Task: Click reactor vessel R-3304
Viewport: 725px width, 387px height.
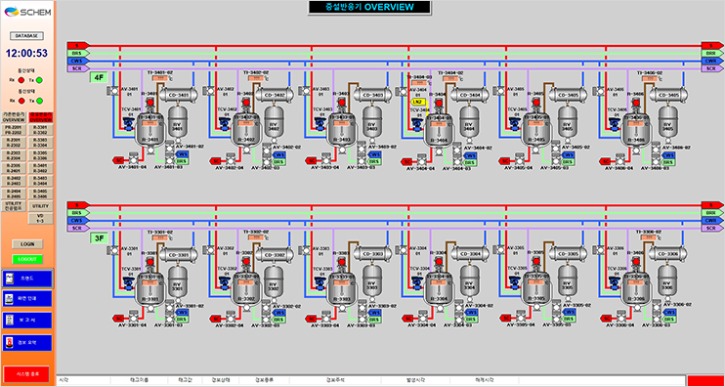Action: coord(439,289)
